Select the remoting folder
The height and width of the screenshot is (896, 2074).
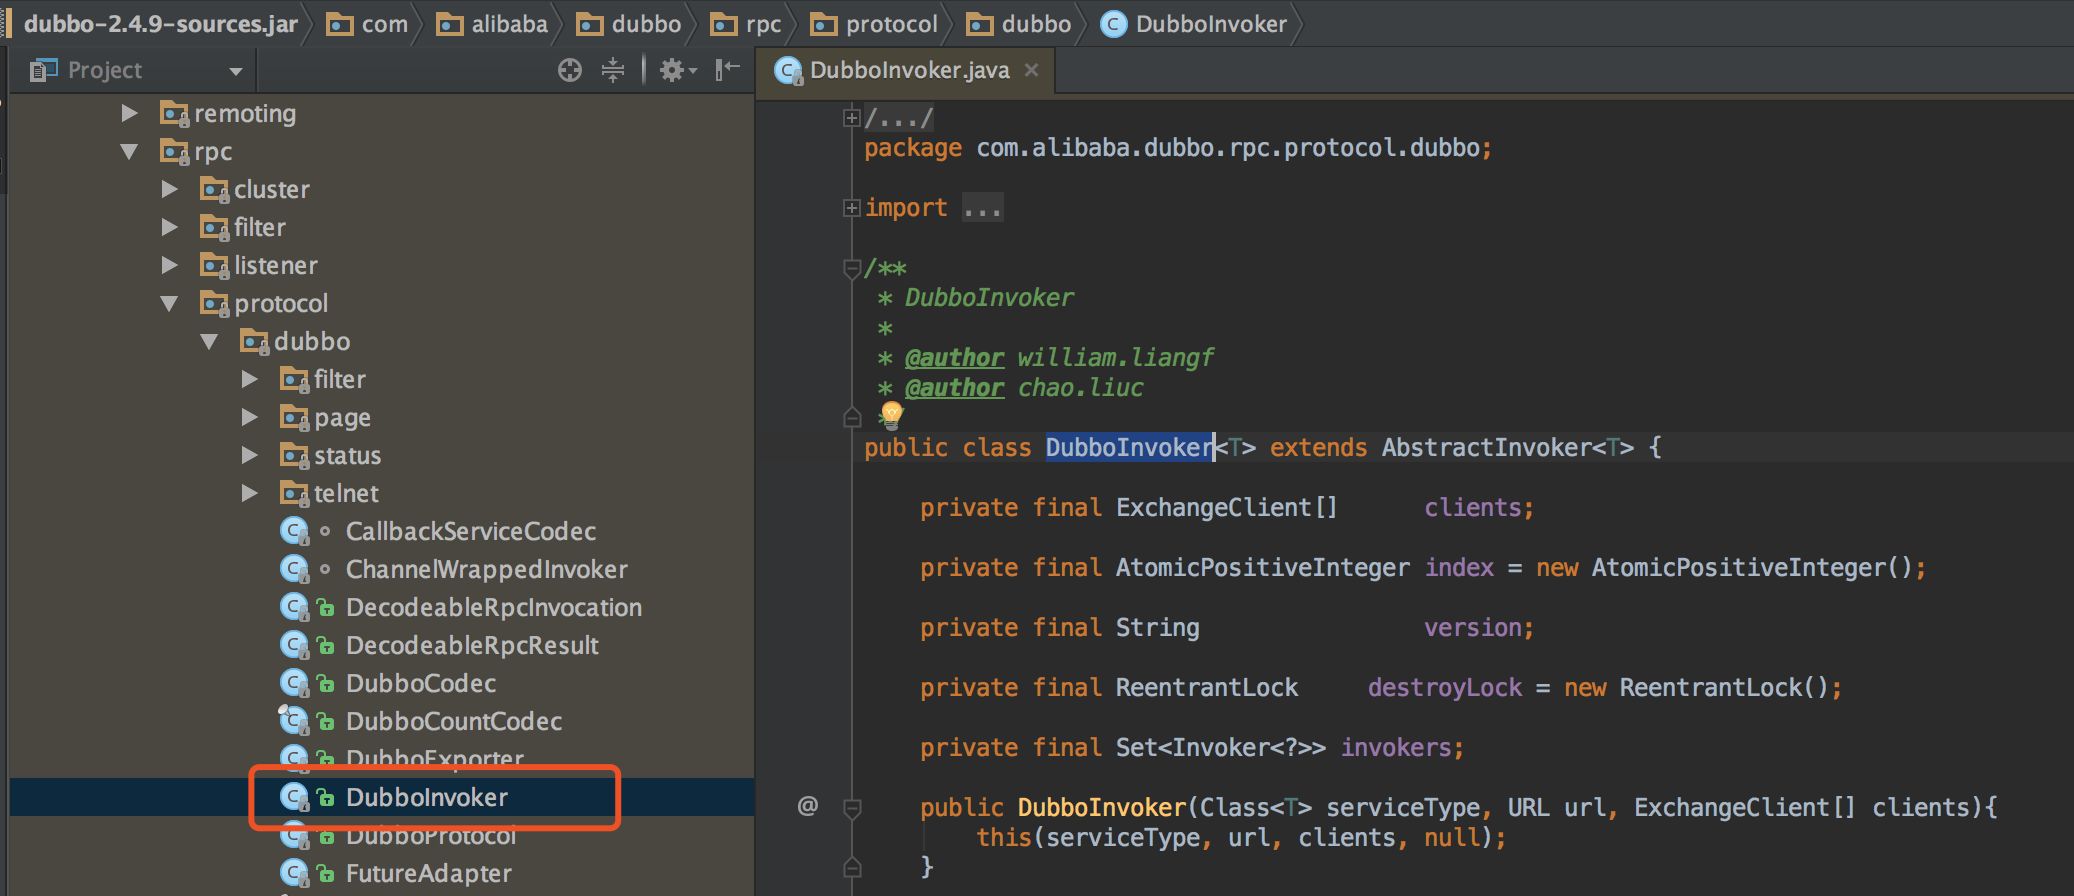(x=245, y=113)
